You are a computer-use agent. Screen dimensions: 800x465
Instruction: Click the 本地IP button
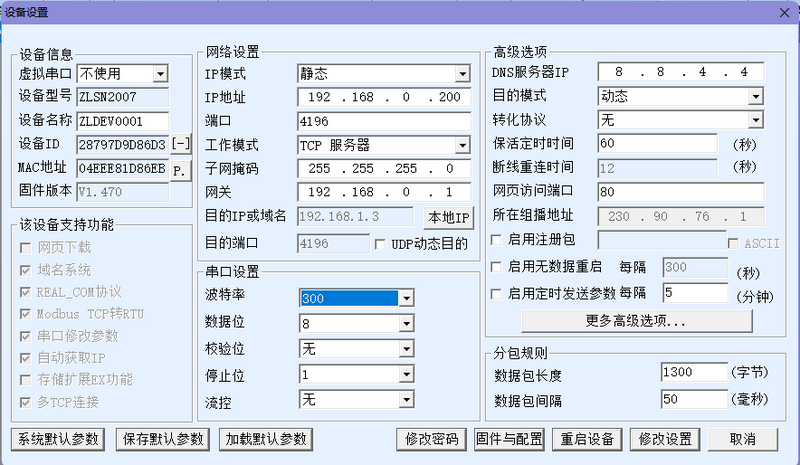point(448,217)
